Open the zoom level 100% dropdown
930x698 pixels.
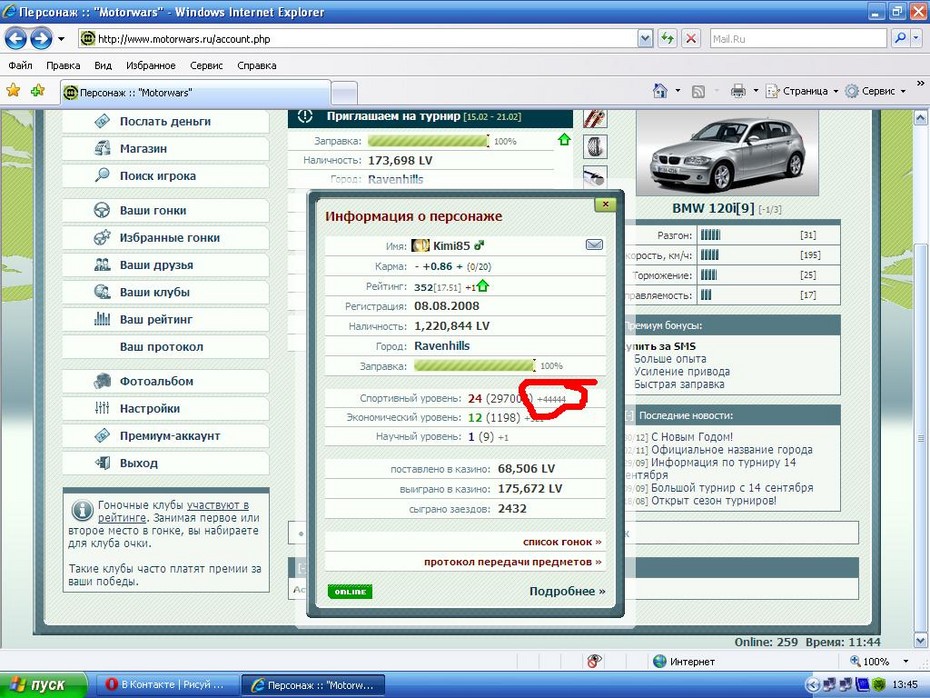click(906, 661)
